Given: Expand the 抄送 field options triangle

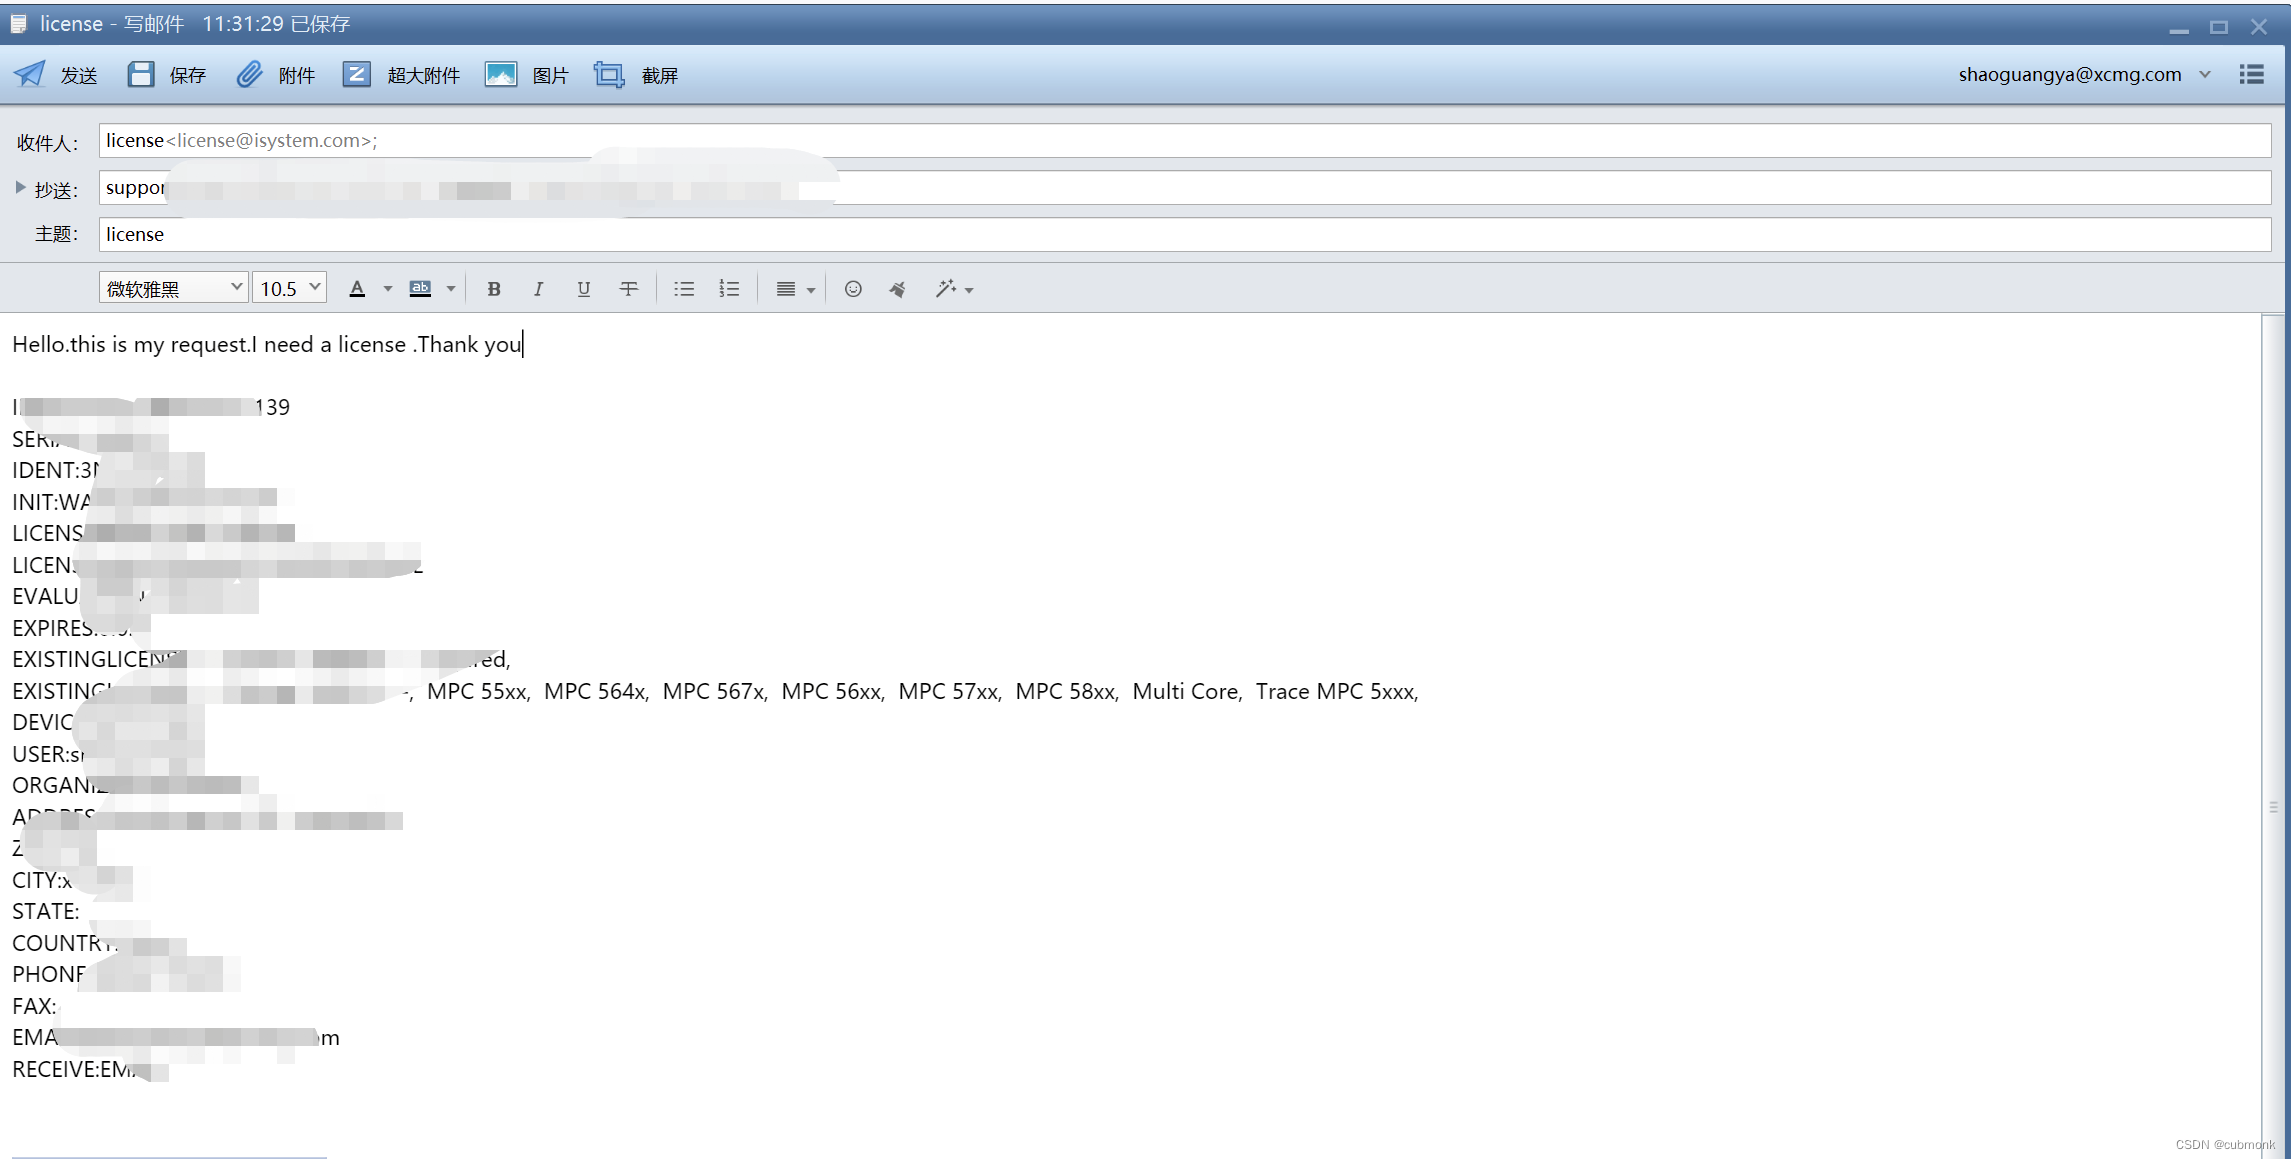Looking at the screenshot, I should click(x=20, y=187).
